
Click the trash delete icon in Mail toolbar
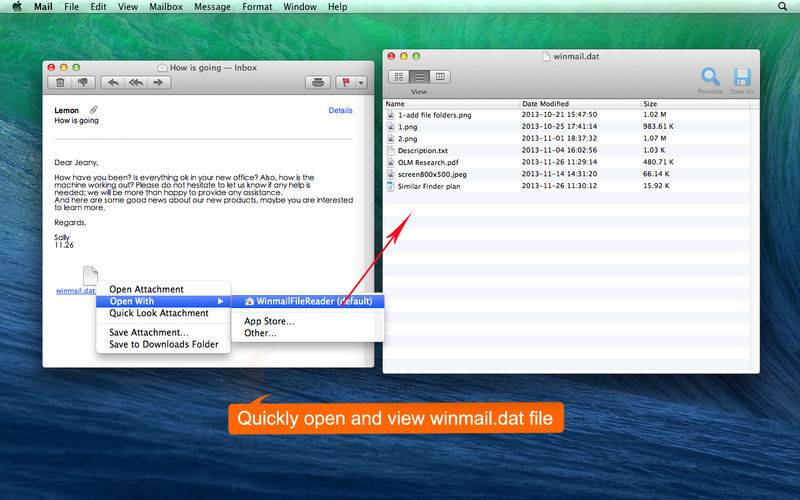point(60,82)
